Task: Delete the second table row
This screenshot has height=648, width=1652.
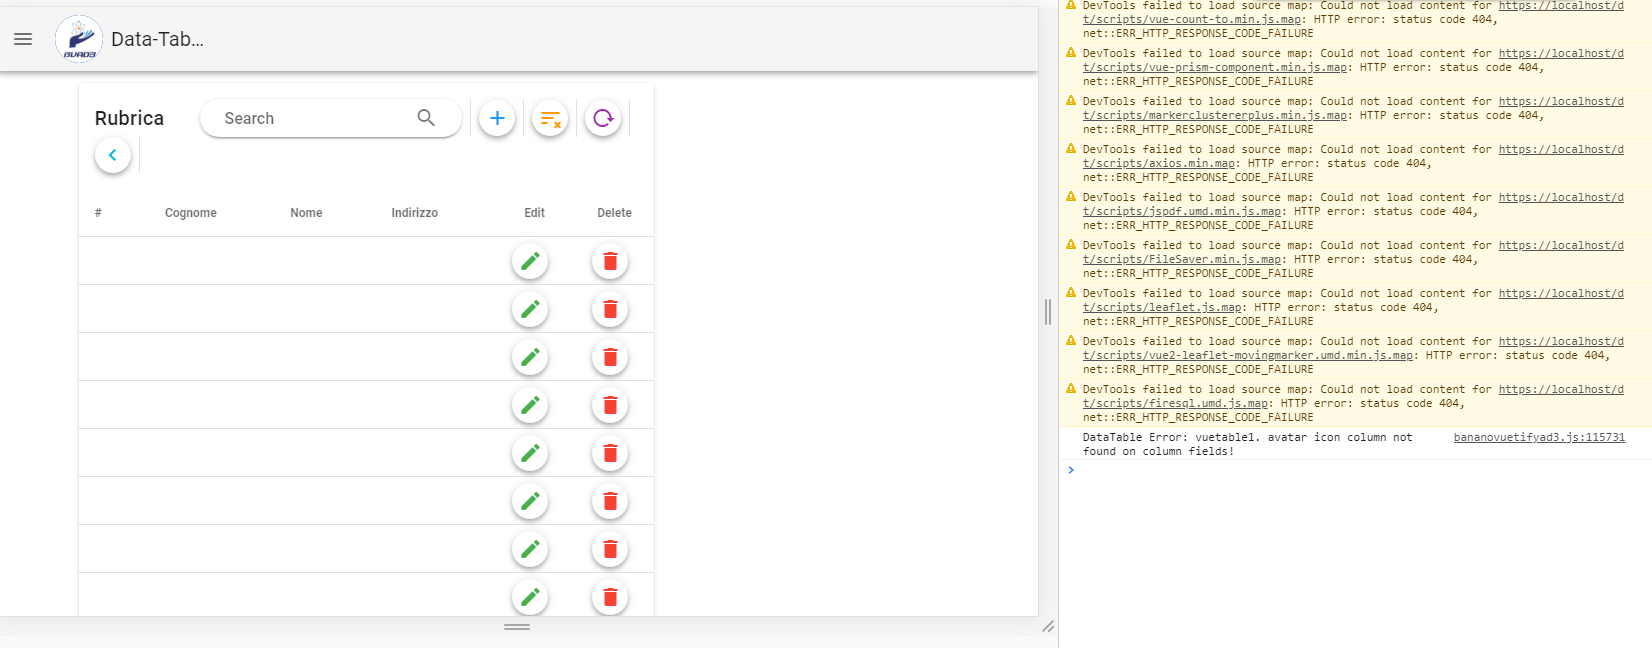Action: (610, 309)
